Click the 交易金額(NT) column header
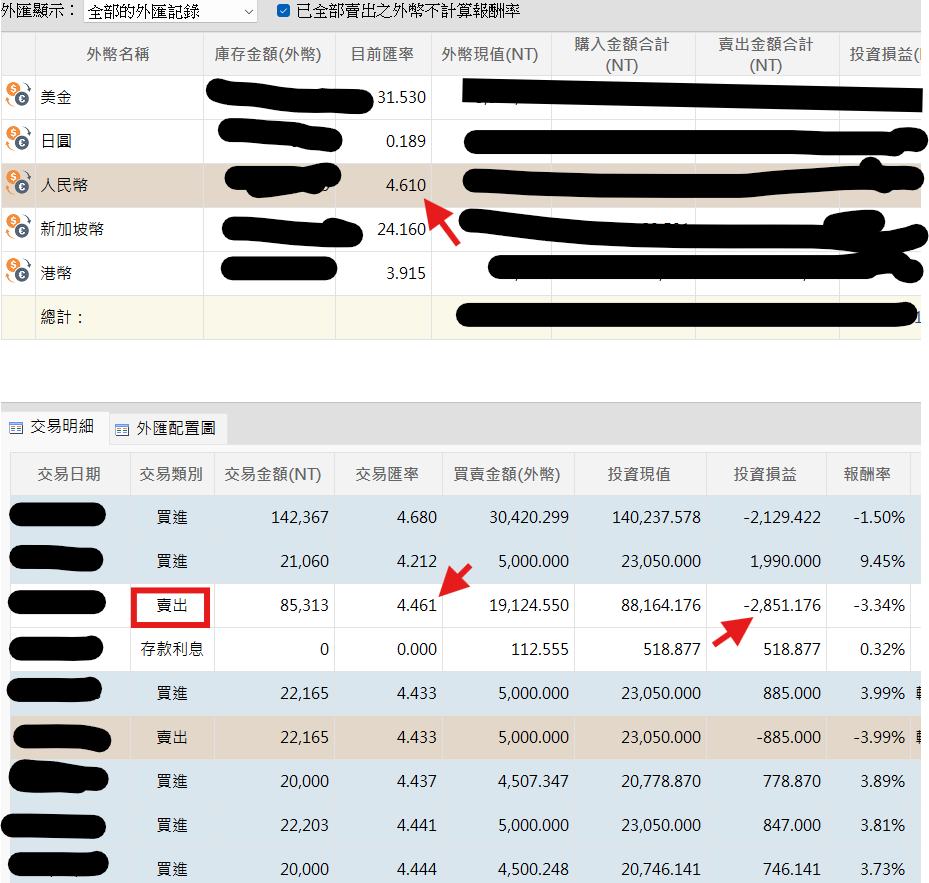This screenshot has height=883, width=929. [274, 474]
